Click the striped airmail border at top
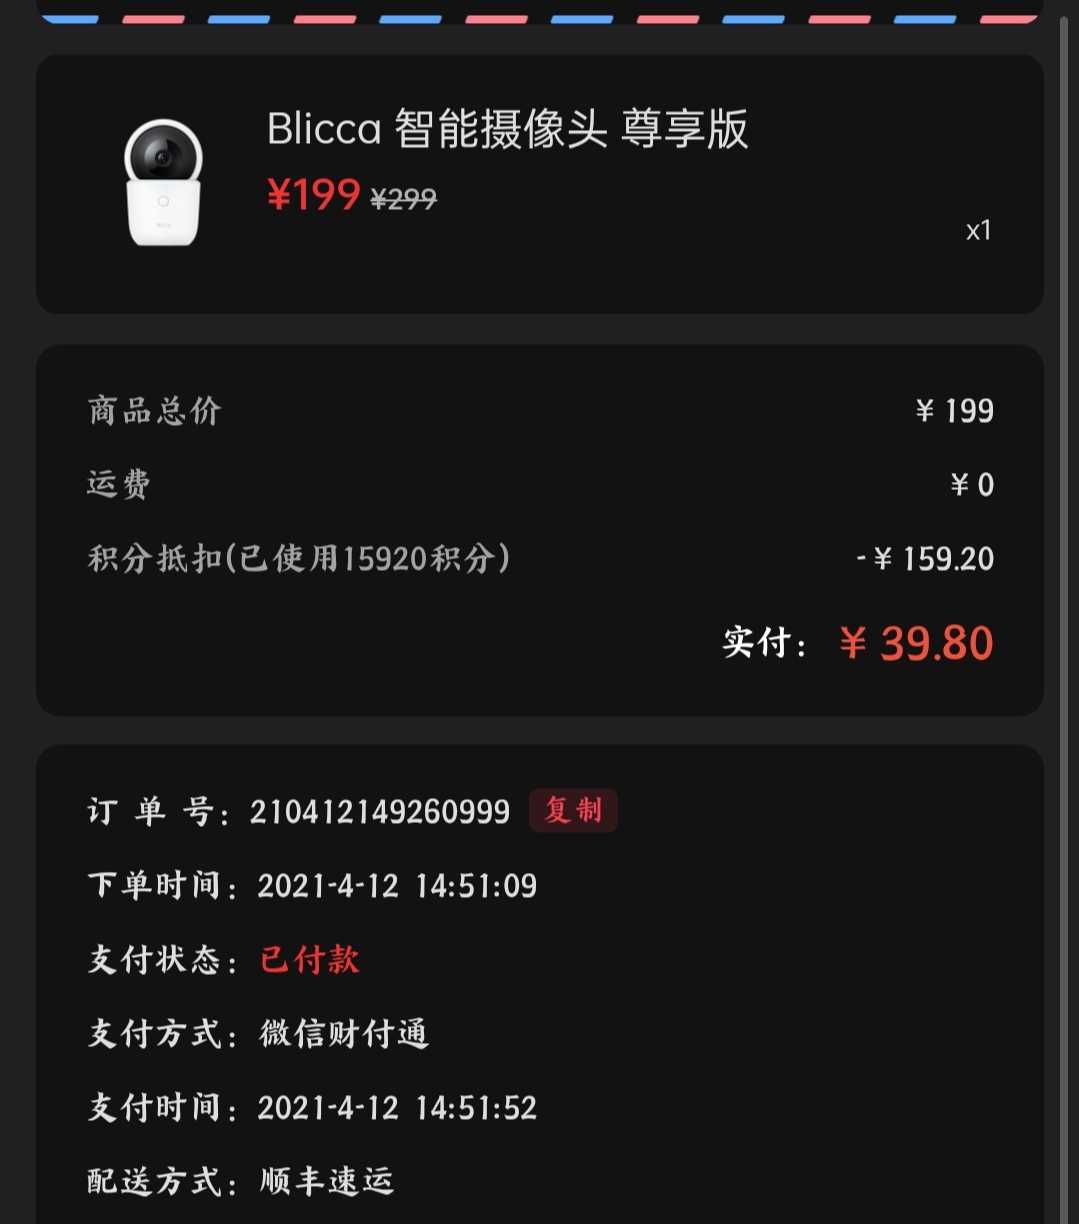The image size is (1079, 1224). (540, 18)
